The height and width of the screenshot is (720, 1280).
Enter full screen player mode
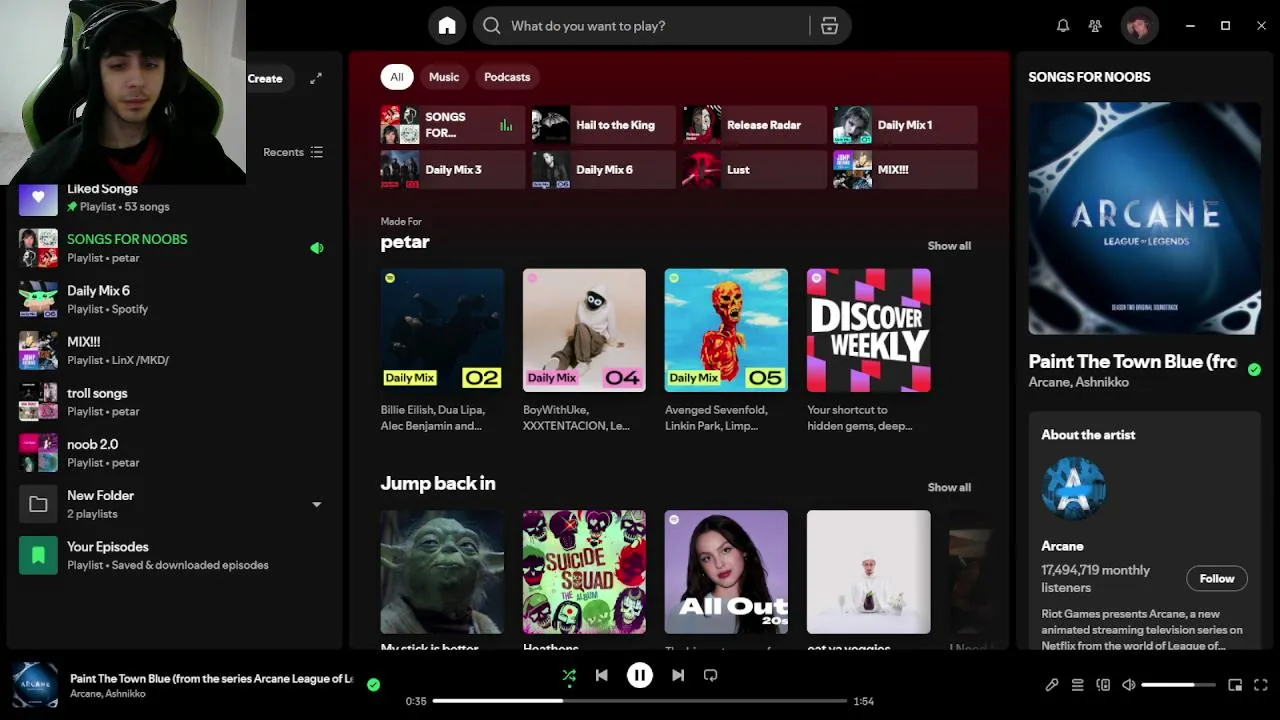pyautogui.click(x=1261, y=685)
